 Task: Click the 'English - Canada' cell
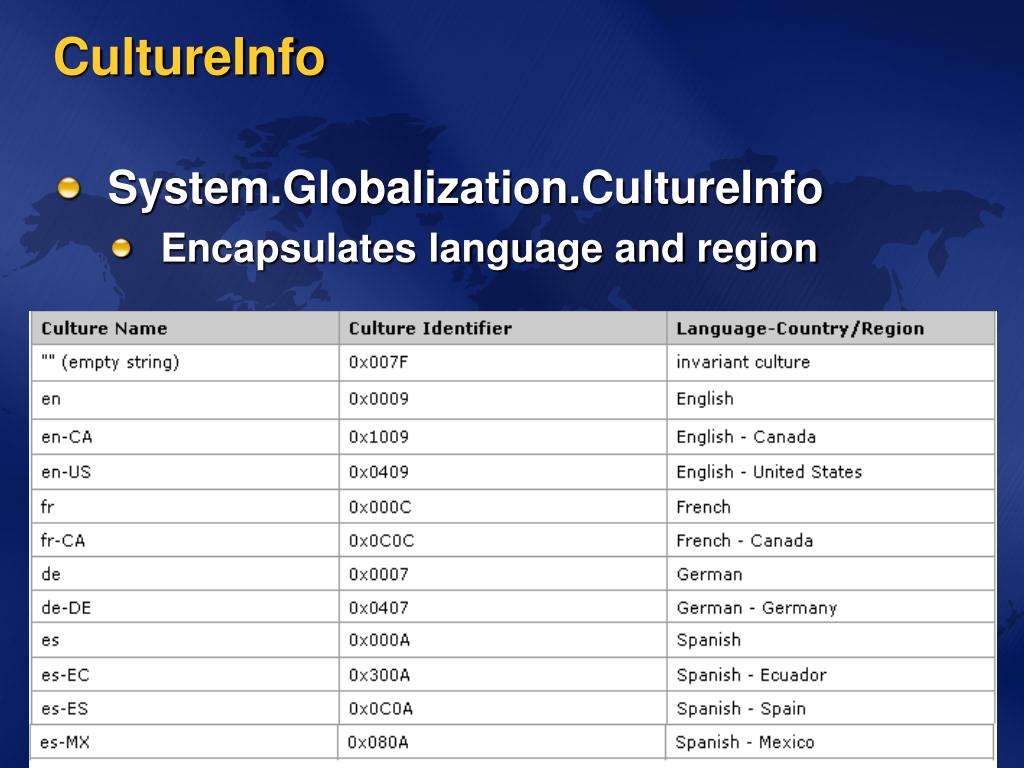coord(831,437)
